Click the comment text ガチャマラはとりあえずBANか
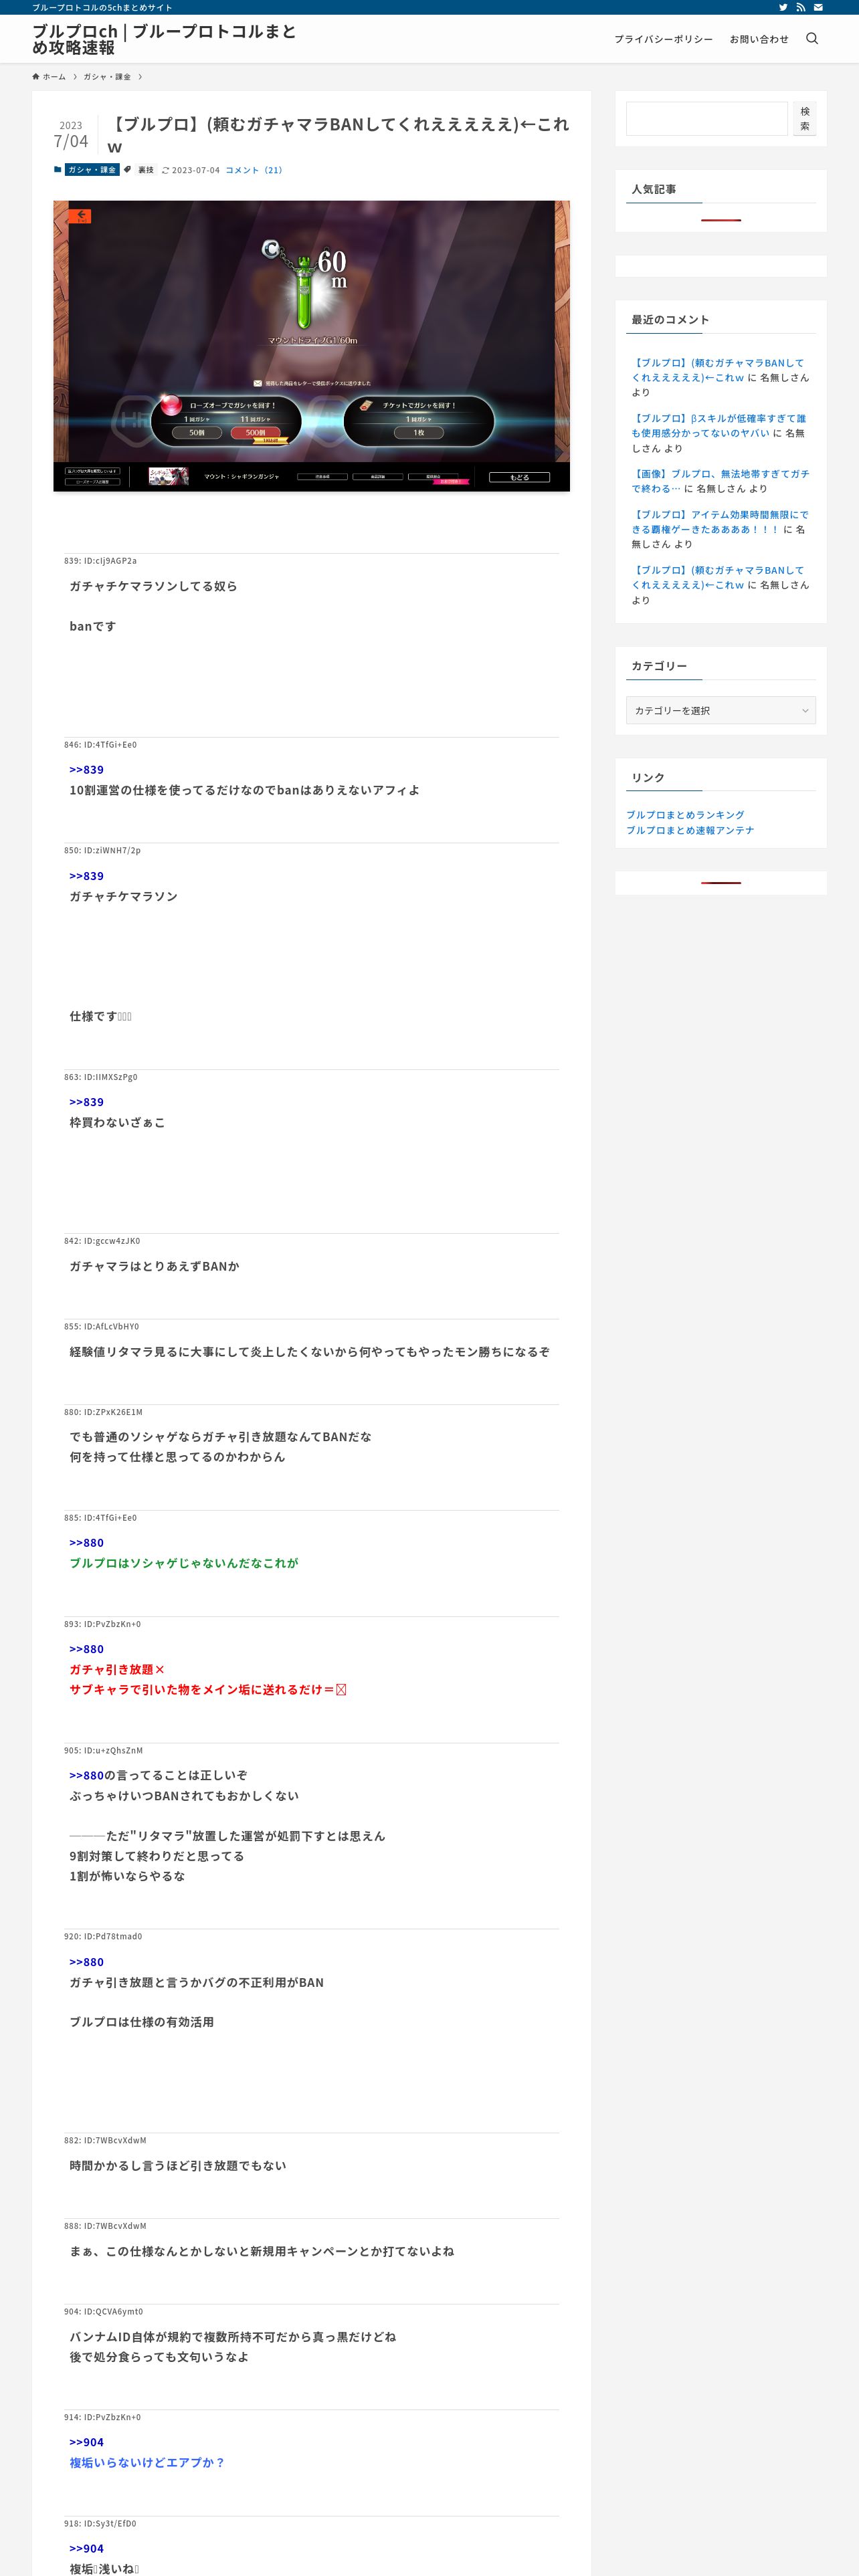This screenshot has width=859, height=2576. 154,1266
